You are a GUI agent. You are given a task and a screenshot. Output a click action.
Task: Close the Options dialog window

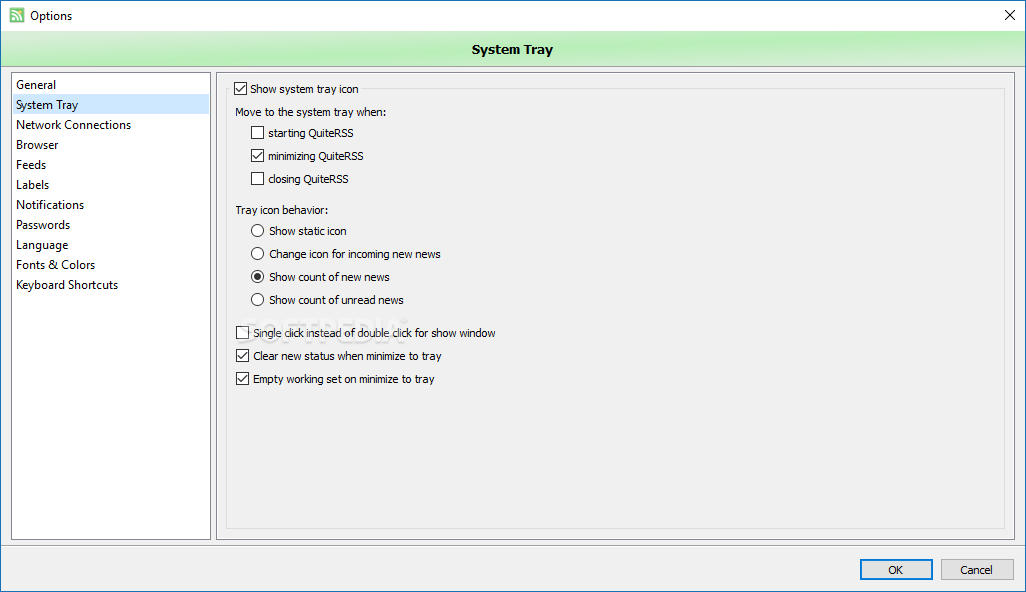coord(1010,15)
